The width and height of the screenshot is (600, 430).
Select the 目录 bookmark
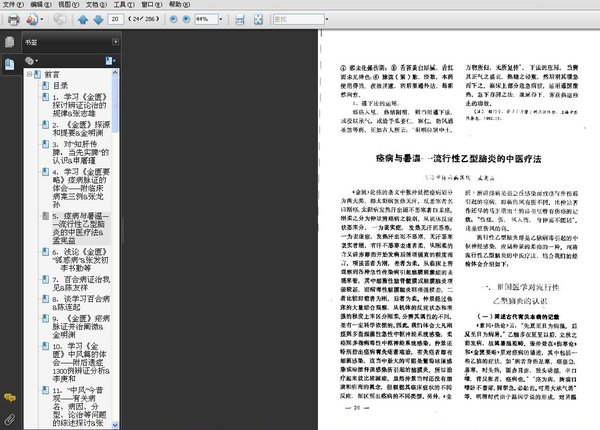60,86
